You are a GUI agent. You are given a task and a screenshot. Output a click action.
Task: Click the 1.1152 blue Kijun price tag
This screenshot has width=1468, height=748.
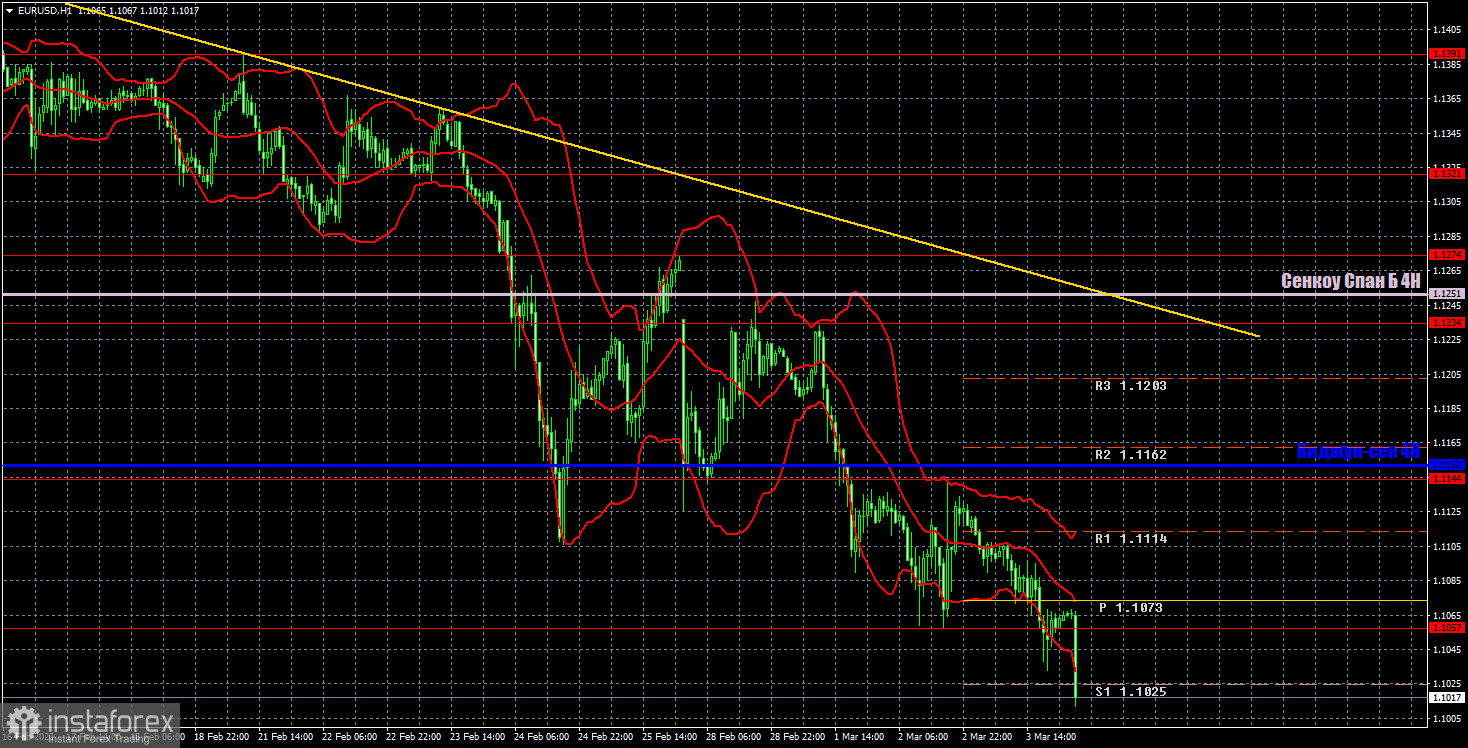pos(1447,464)
